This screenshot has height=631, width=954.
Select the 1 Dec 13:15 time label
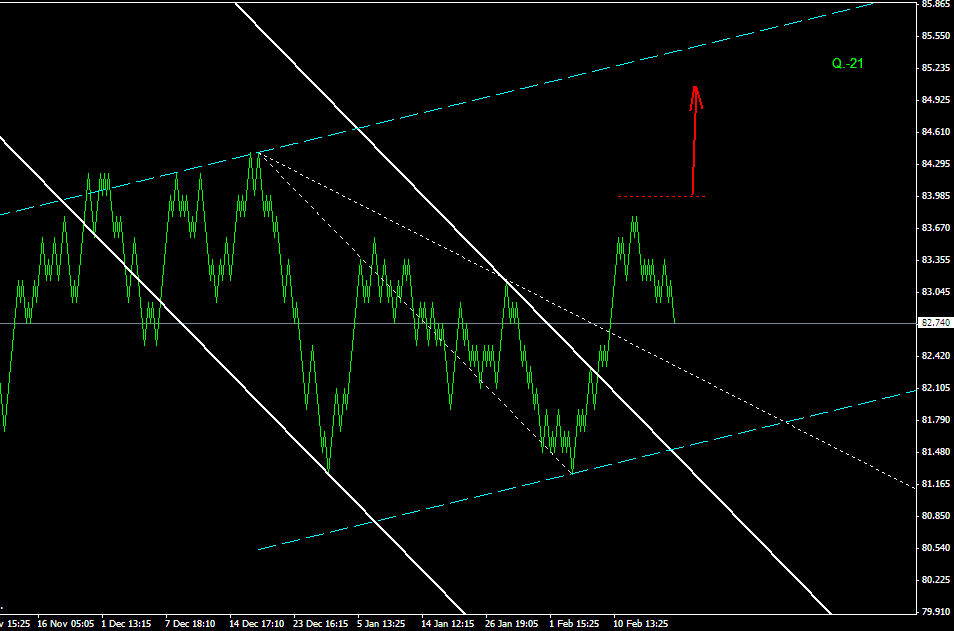click(x=126, y=624)
